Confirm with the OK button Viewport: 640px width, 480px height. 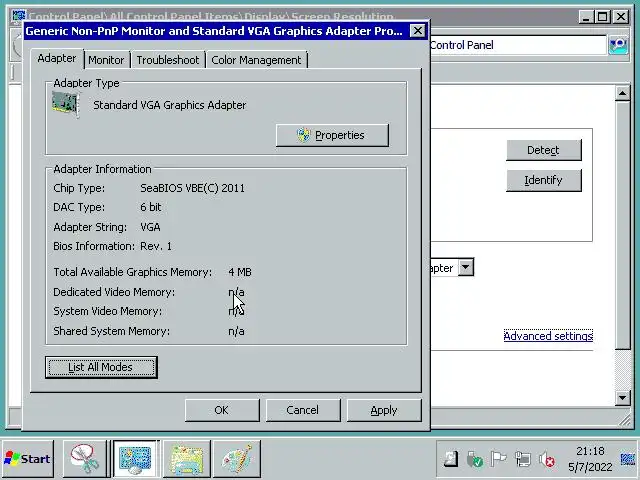pyautogui.click(x=222, y=410)
